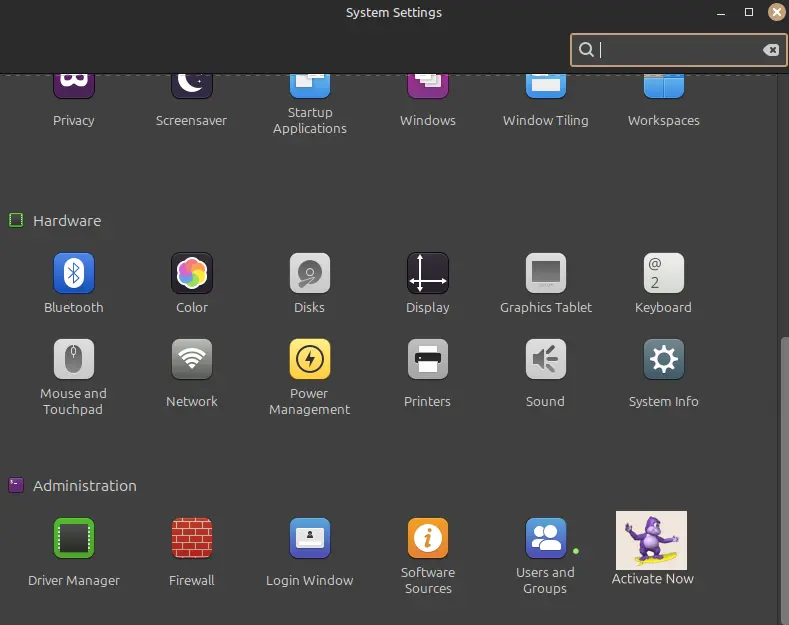Open Display settings

[x=427, y=273]
